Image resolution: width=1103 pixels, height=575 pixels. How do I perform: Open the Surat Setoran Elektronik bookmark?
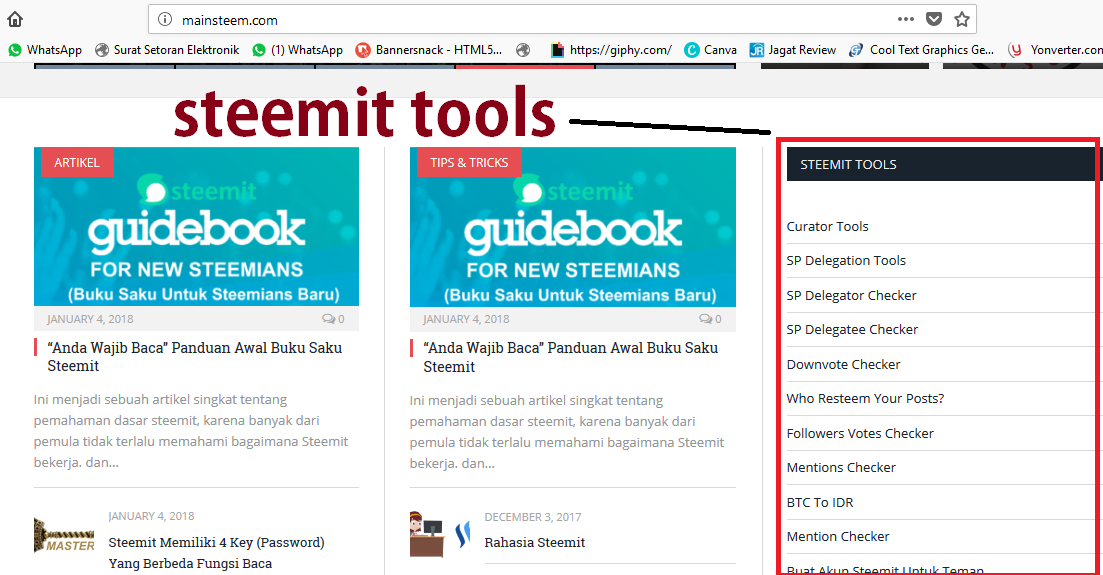click(x=167, y=50)
